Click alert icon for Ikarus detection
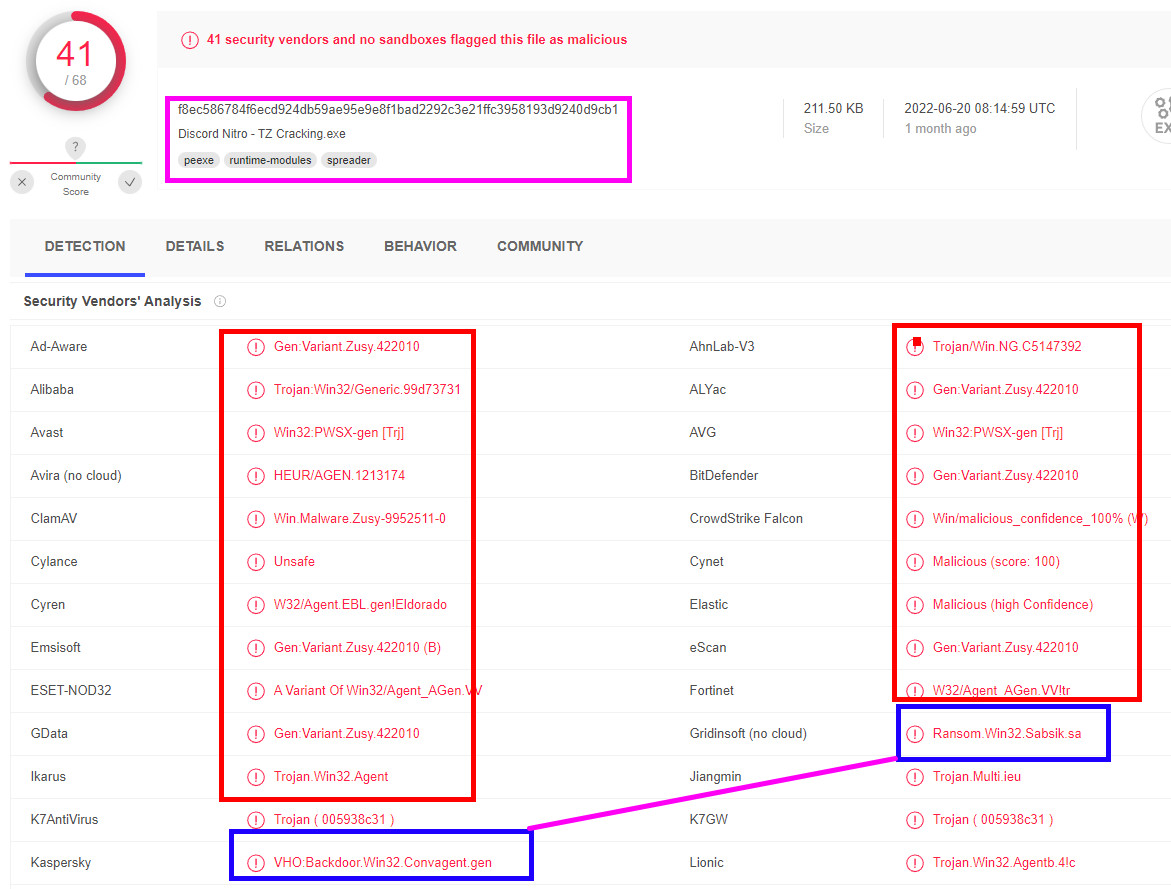Image resolution: width=1171 pixels, height=889 pixels. pyautogui.click(x=255, y=777)
